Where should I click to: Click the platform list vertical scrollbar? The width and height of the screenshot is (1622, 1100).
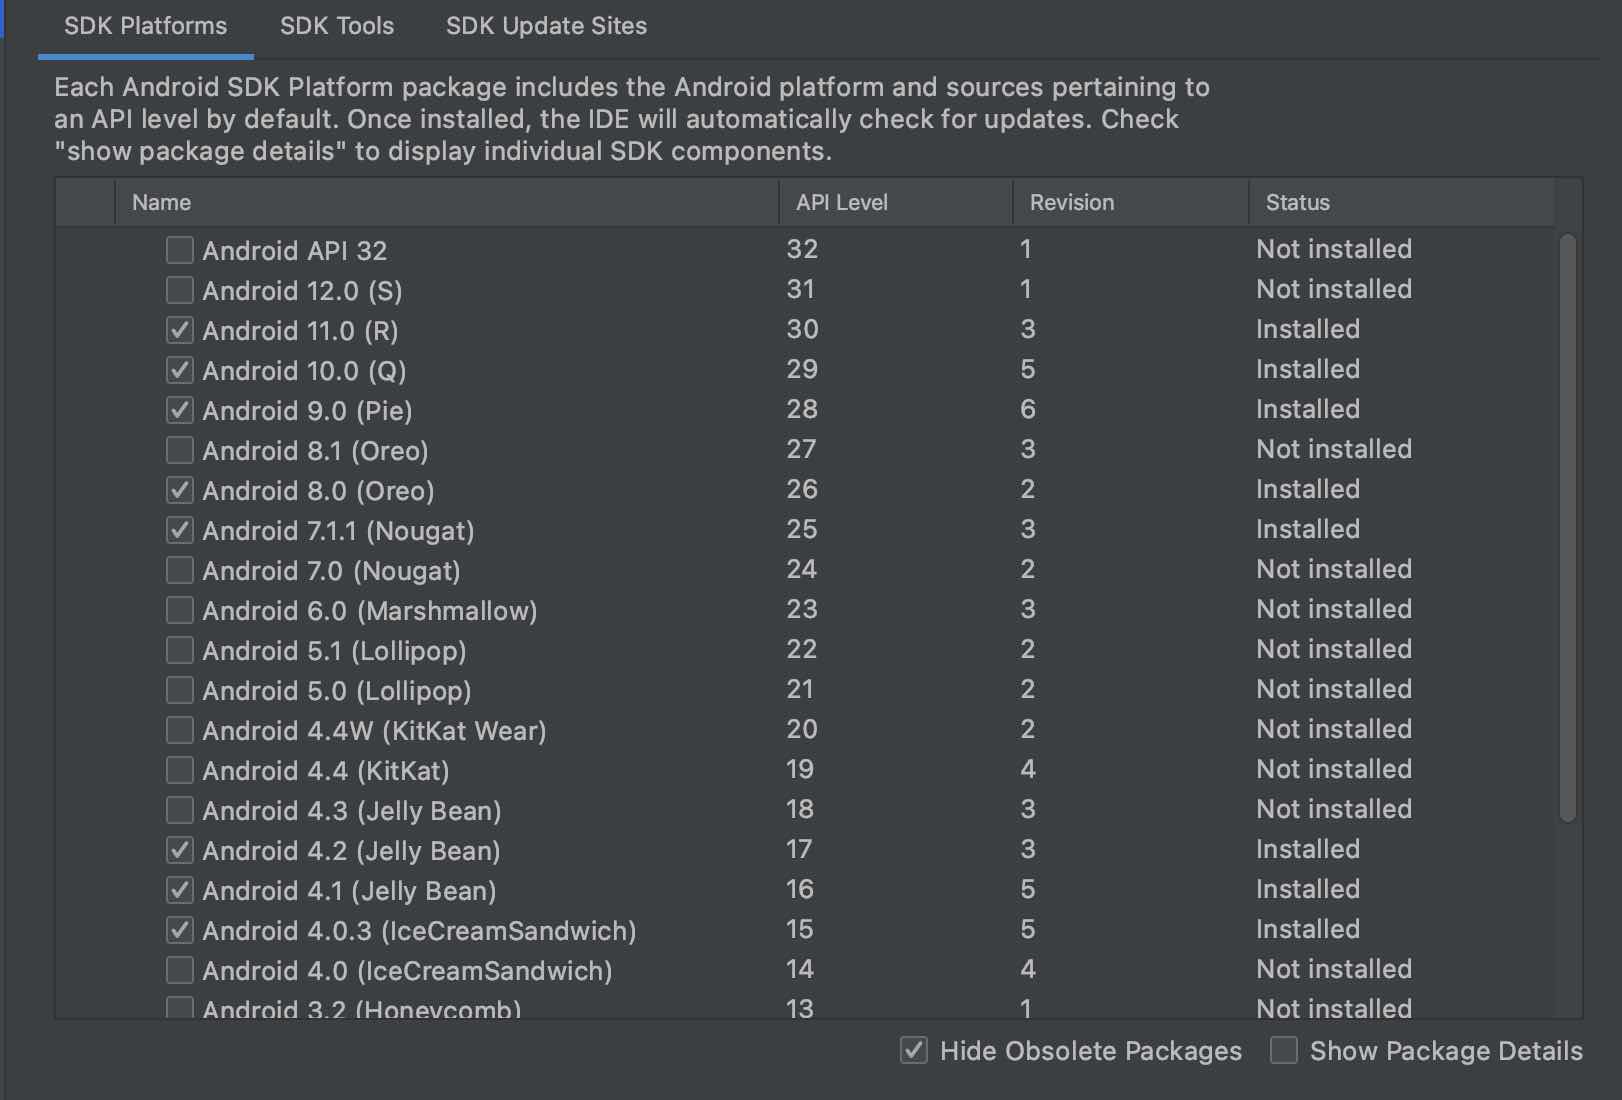pos(1567,528)
